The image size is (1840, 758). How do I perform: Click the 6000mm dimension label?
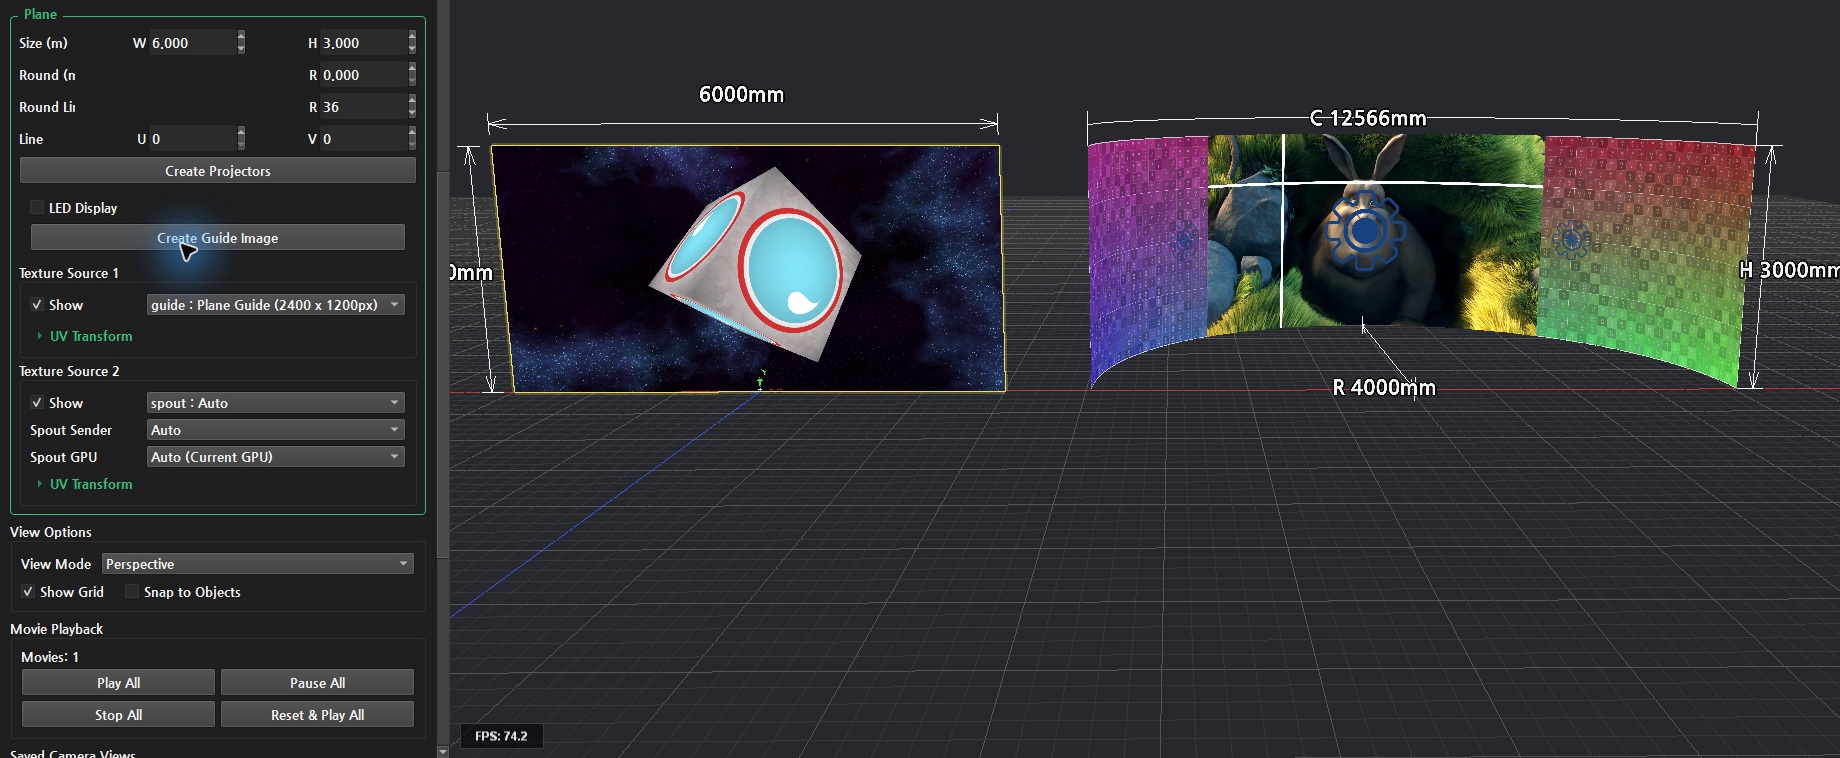pos(741,95)
